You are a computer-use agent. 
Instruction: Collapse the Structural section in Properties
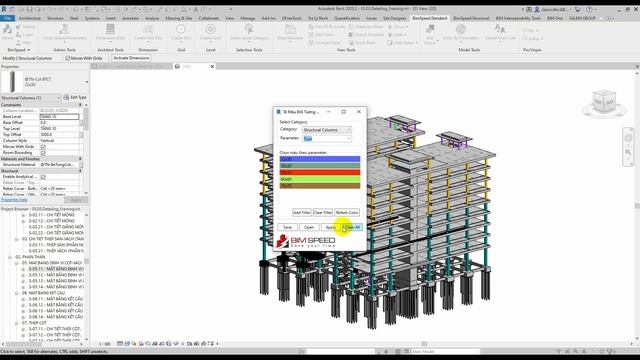(x=80, y=171)
